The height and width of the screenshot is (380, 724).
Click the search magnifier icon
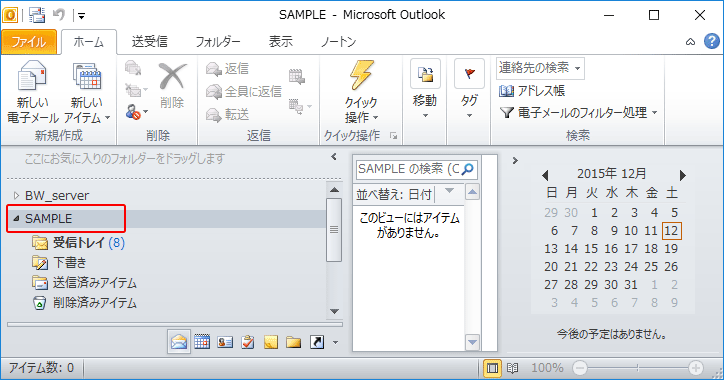click(468, 169)
